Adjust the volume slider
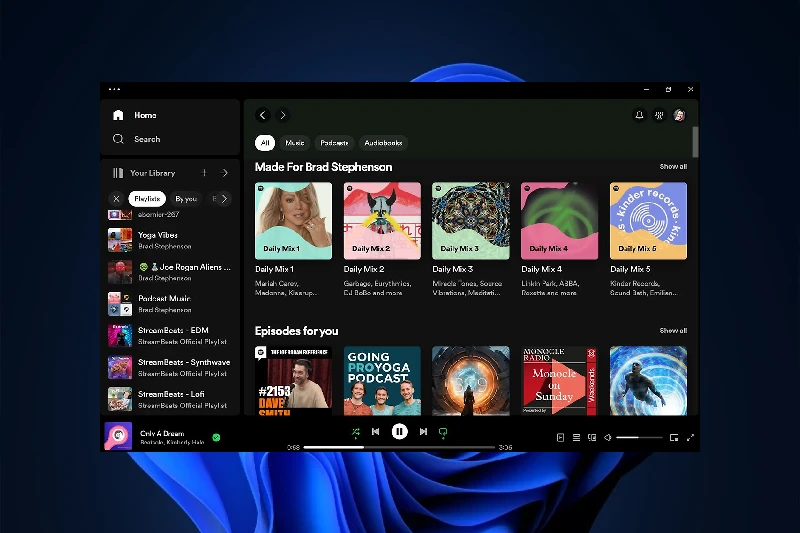The height and width of the screenshot is (533, 800). click(x=639, y=438)
